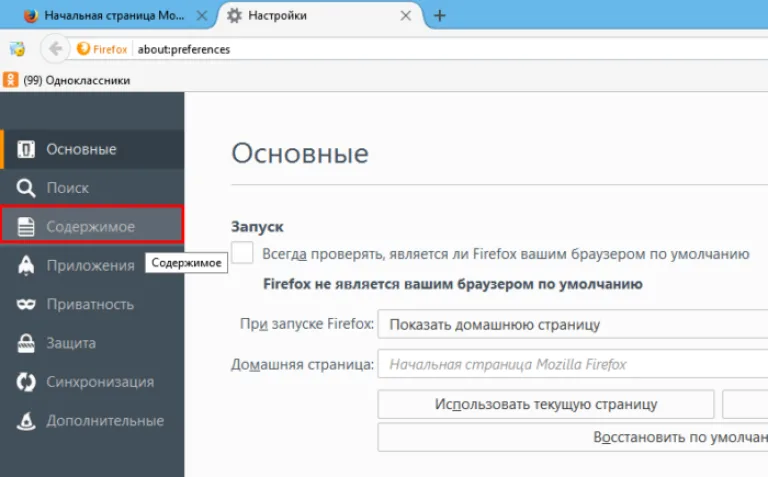768x477 pixels.
Task: Focus the Домашняя страница input field
Action: [573, 364]
